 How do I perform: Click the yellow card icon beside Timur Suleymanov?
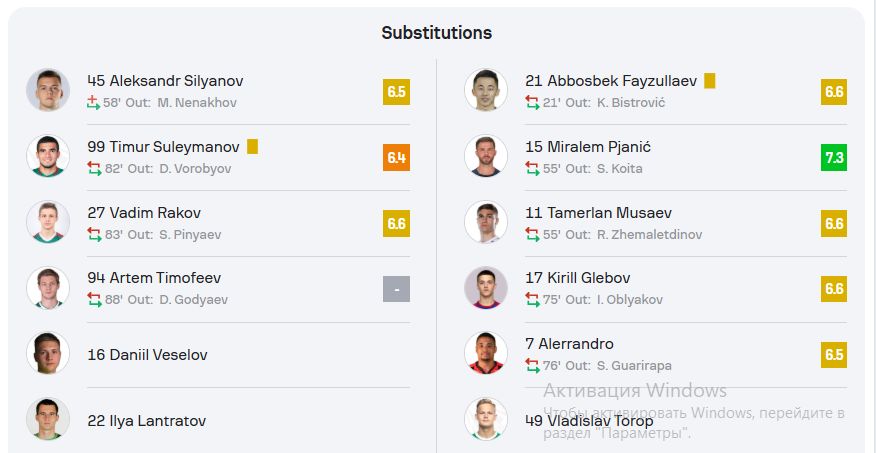[x=253, y=147]
